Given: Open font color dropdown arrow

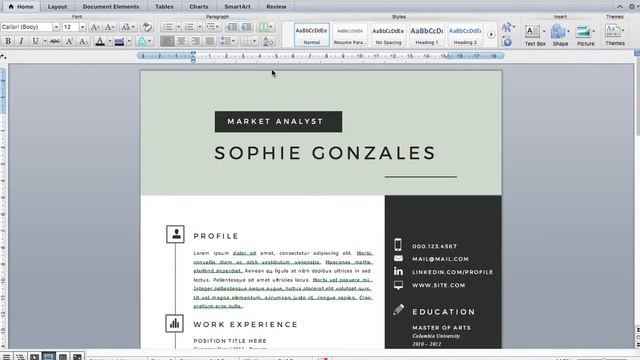Looking at the screenshot, I should pos(109,41).
